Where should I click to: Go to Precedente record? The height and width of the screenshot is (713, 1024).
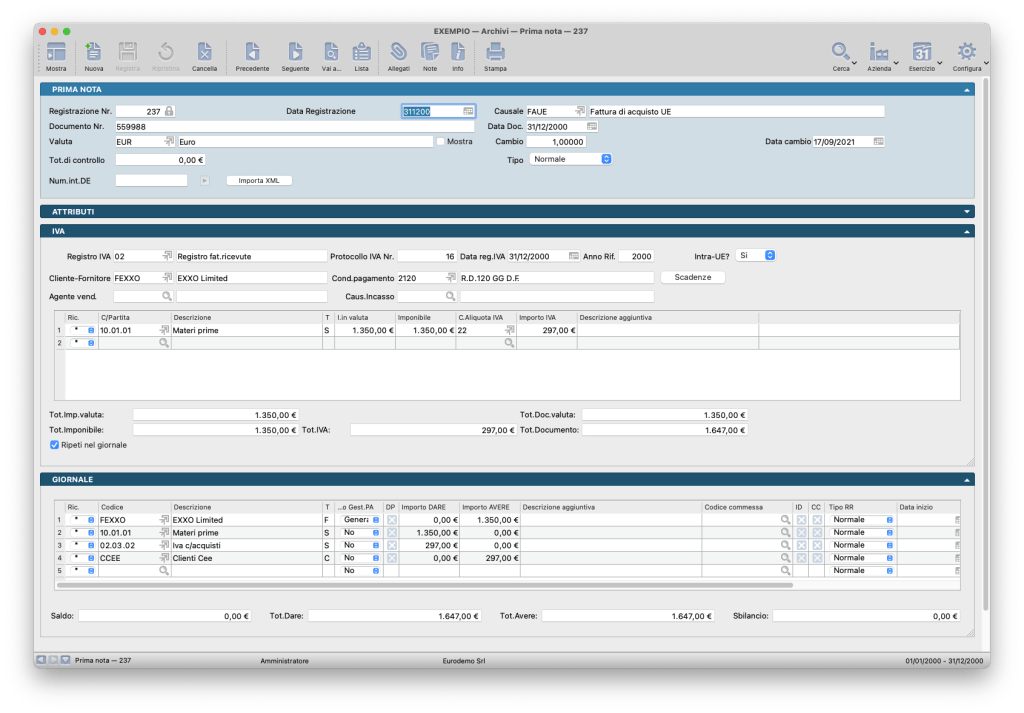pyautogui.click(x=252, y=53)
